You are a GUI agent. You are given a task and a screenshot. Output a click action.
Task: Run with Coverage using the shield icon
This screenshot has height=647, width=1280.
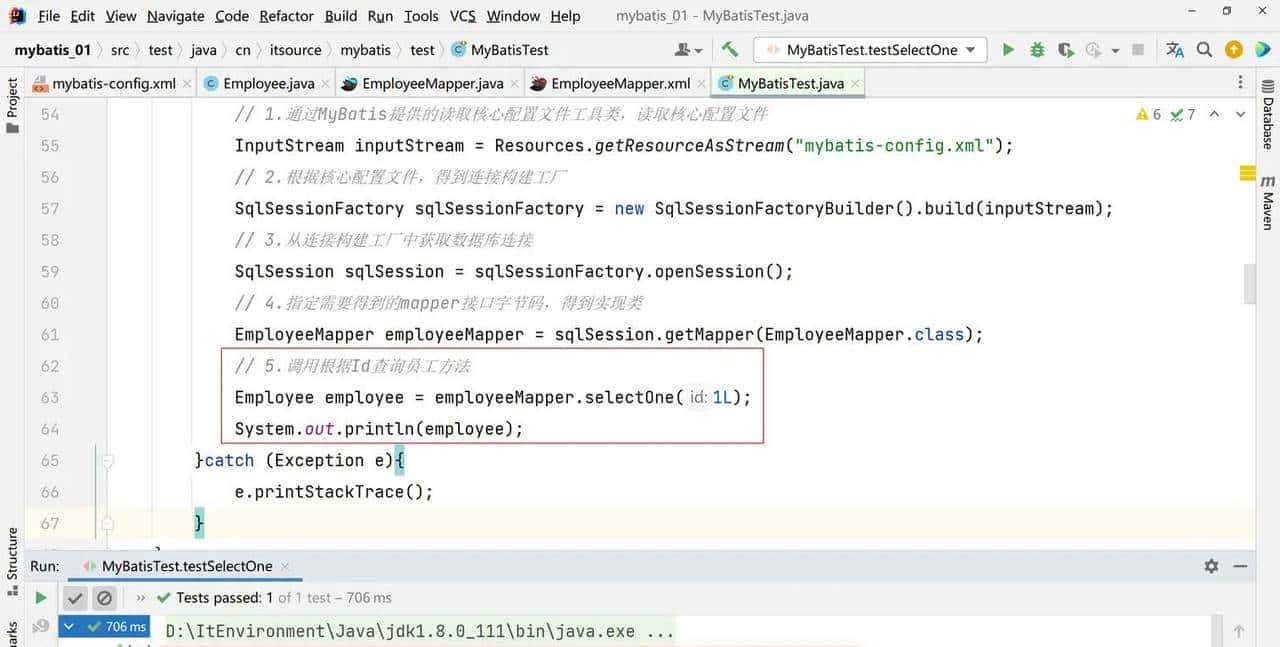(1066, 50)
